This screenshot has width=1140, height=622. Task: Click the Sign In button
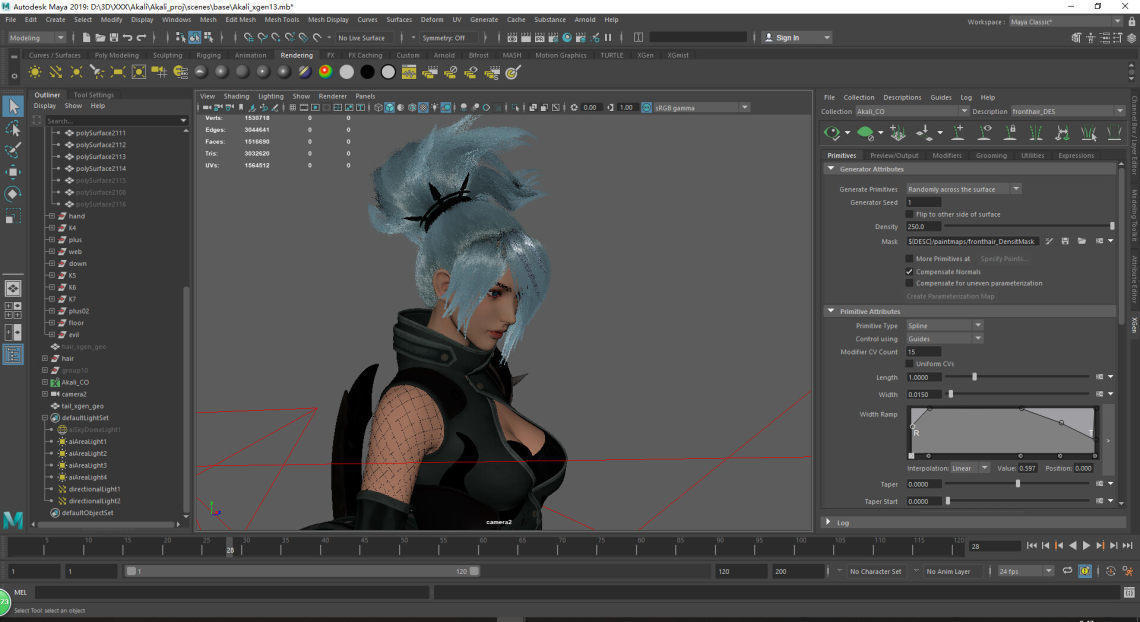coord(796,38)
